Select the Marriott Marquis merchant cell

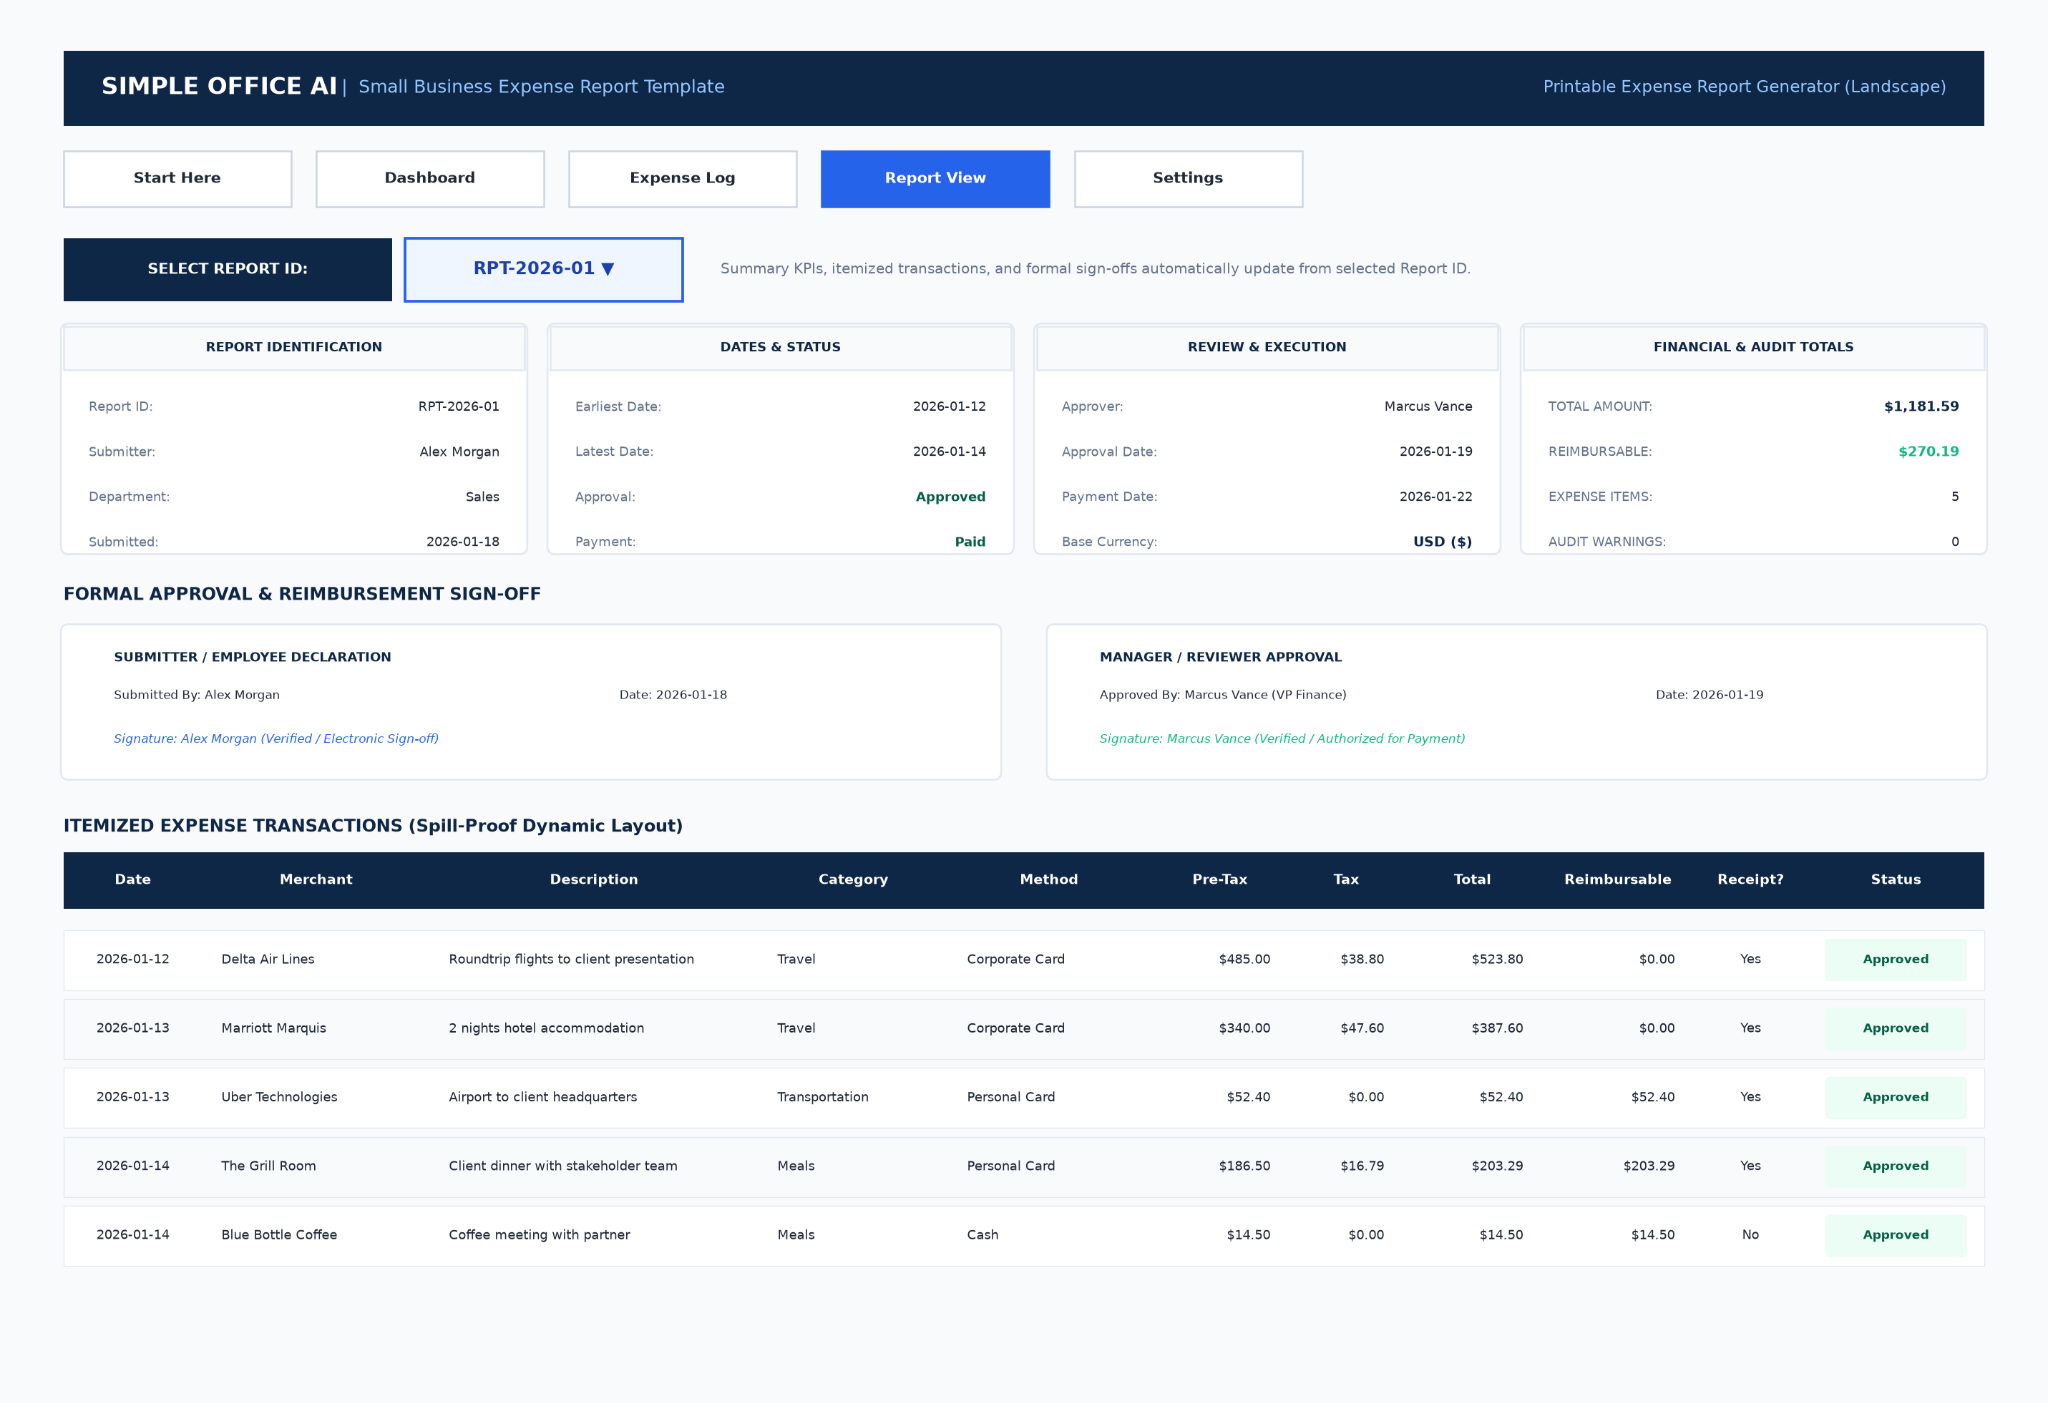(x=274, y=1028)
